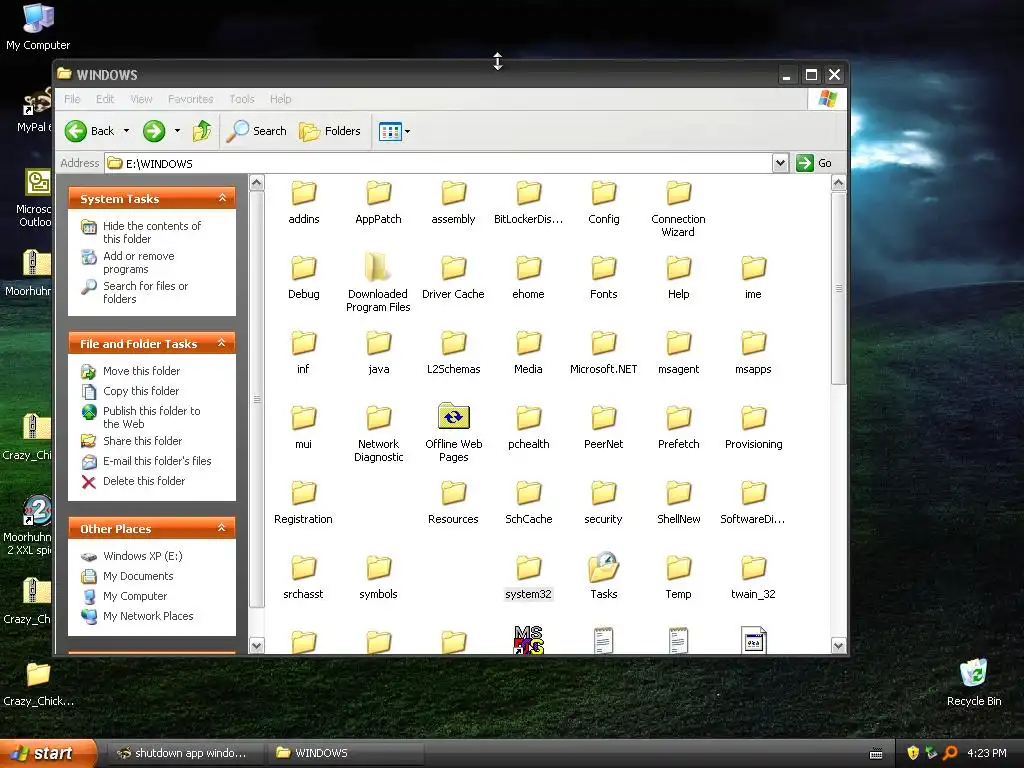This screenshot has width=1024, height=768.
Task: Click the Start button
Action: click(48, 754)
